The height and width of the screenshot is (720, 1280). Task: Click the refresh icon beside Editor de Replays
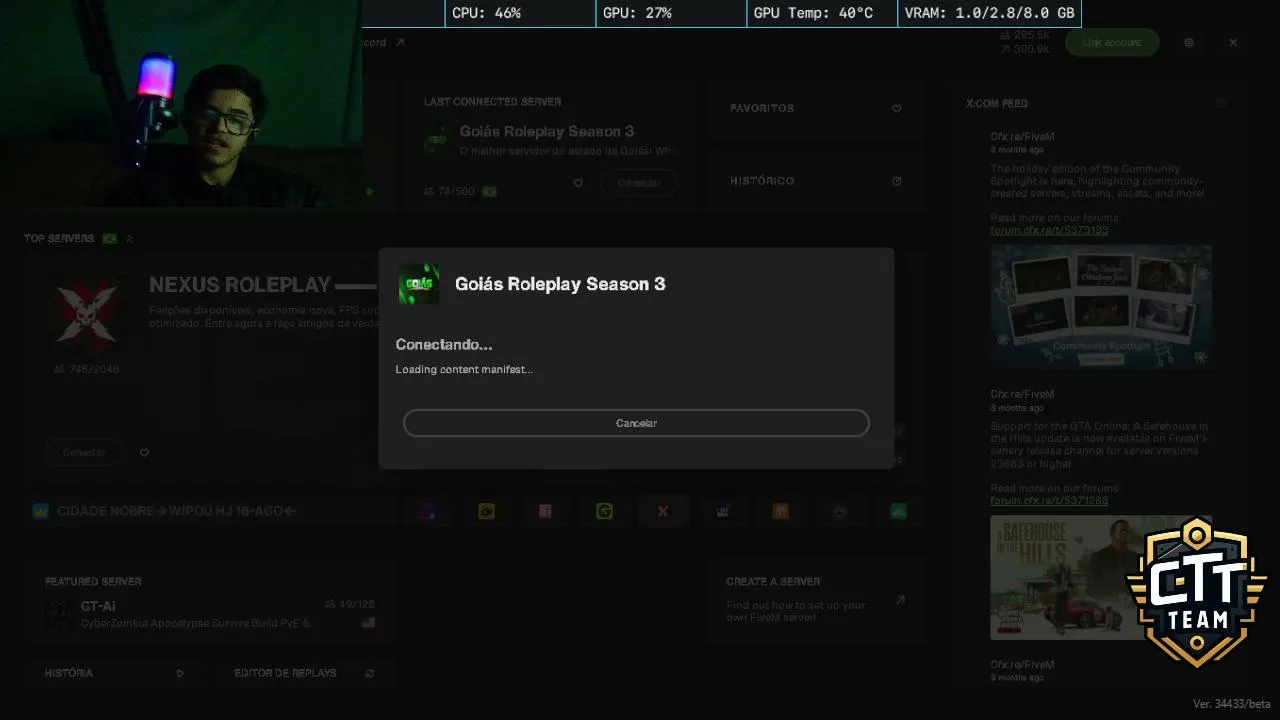click(370, 673)
